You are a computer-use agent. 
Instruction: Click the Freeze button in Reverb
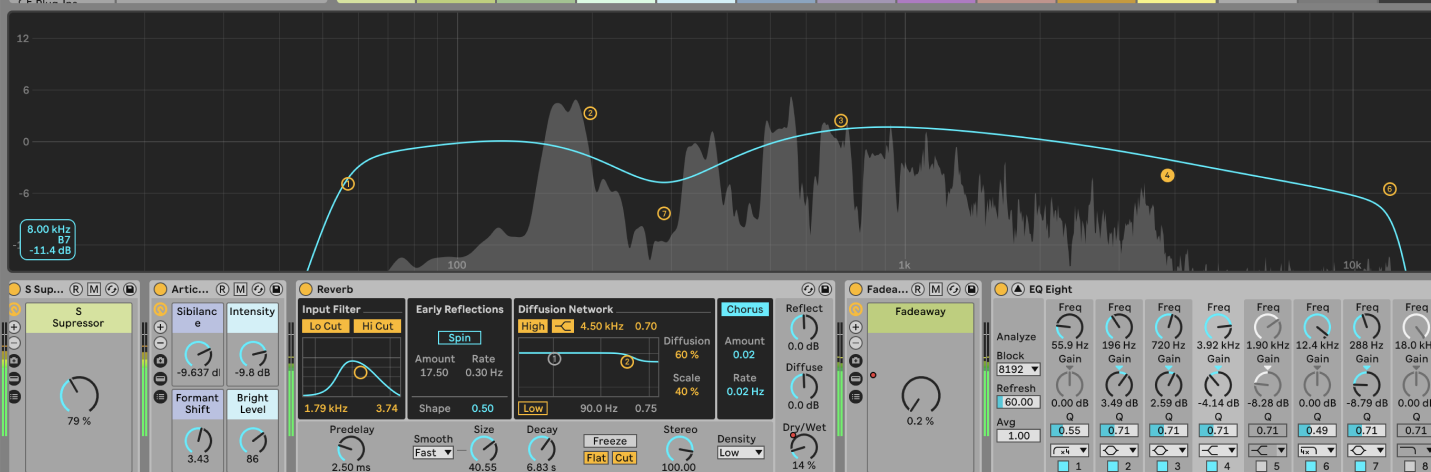coord(610,441)
